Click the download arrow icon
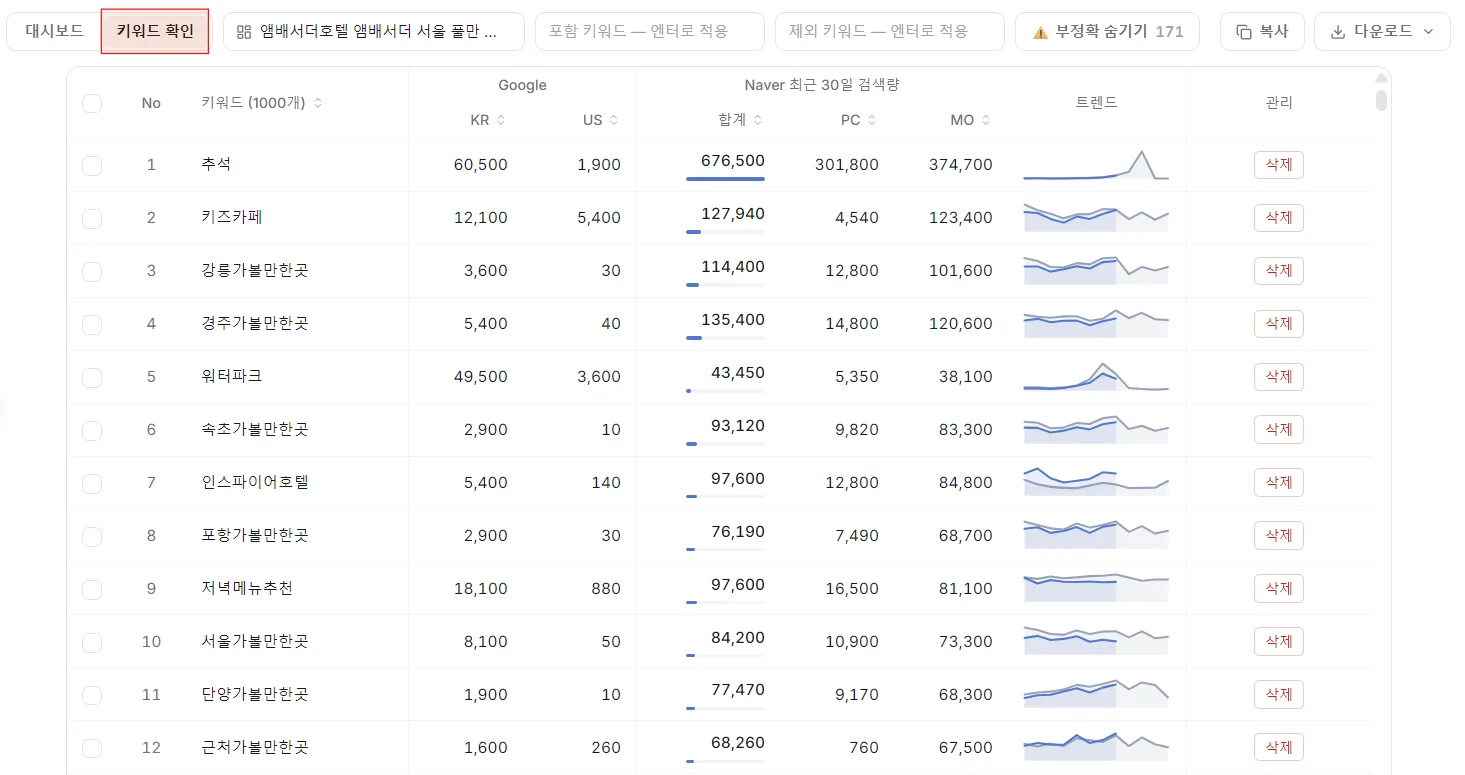Viewport: 1465px width, 775px height. (1338, 32)
